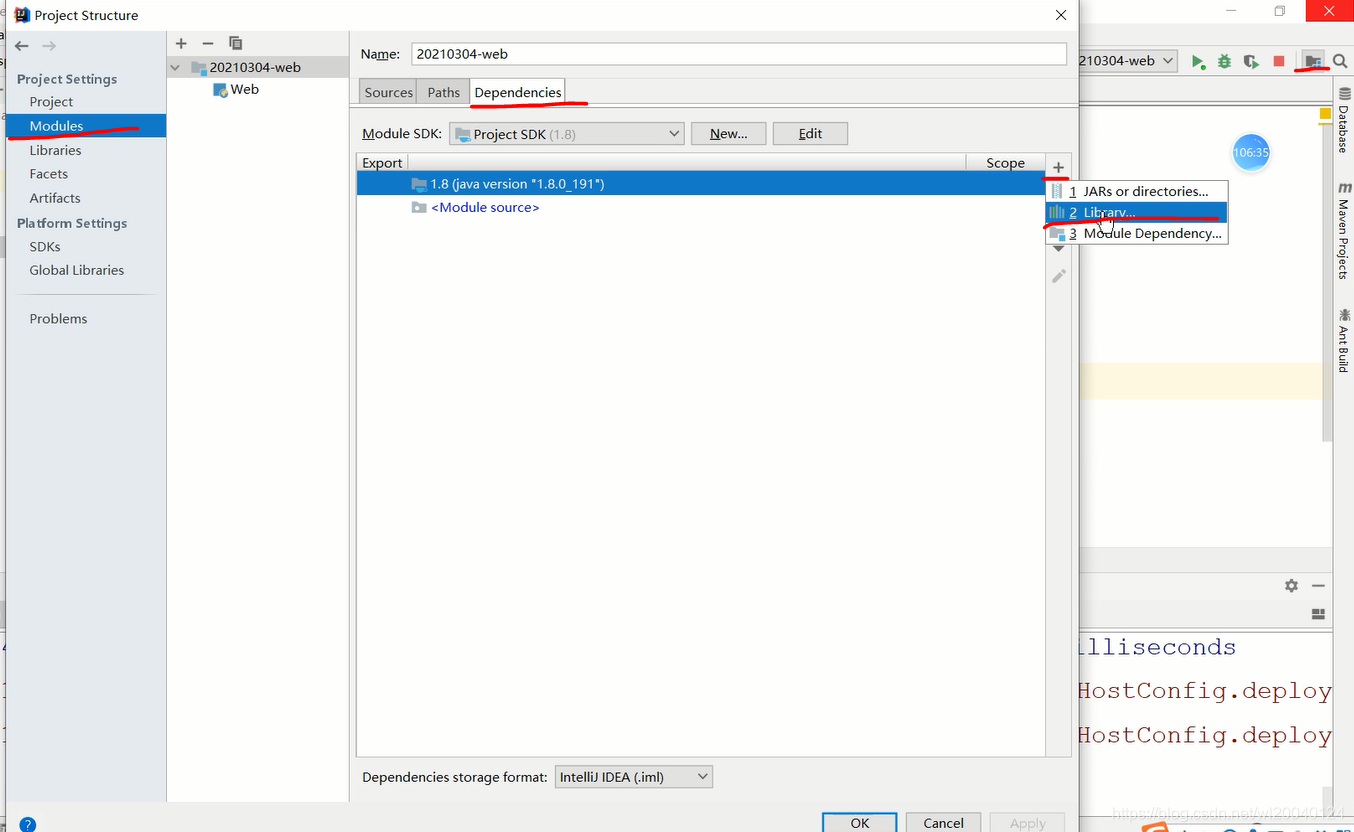Open help via question mark icon
This screenshot has height=832, width=1354.
(x=27, y=825)
